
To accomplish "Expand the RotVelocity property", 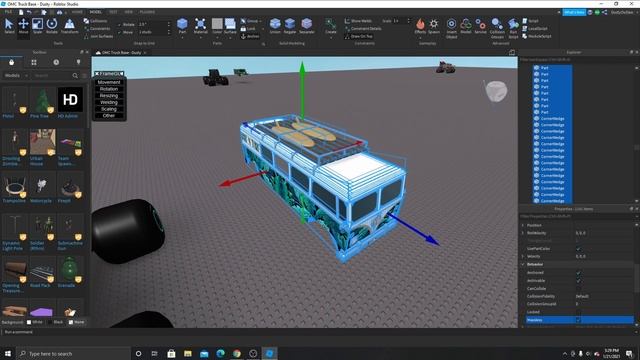I will [x=523, y=233].
